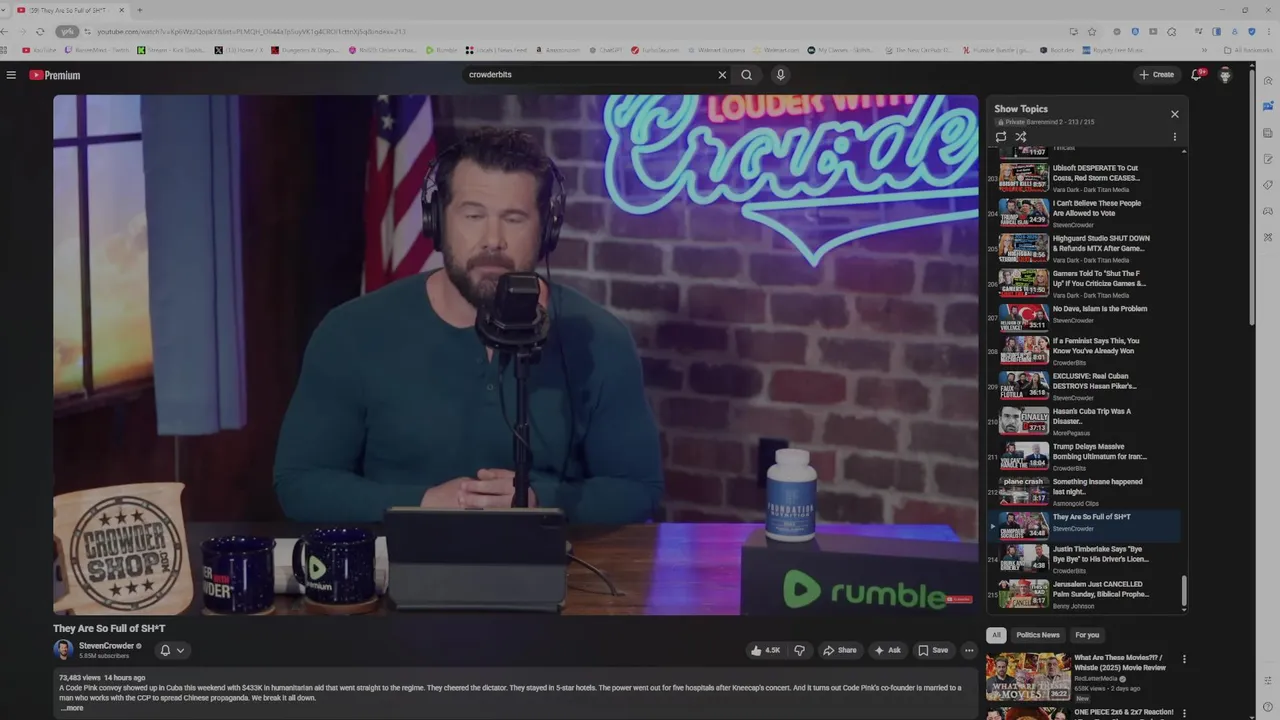Open the Create button menu
The width and height of the screenshot is (1280, 720).
click(x=1157, y=75)
